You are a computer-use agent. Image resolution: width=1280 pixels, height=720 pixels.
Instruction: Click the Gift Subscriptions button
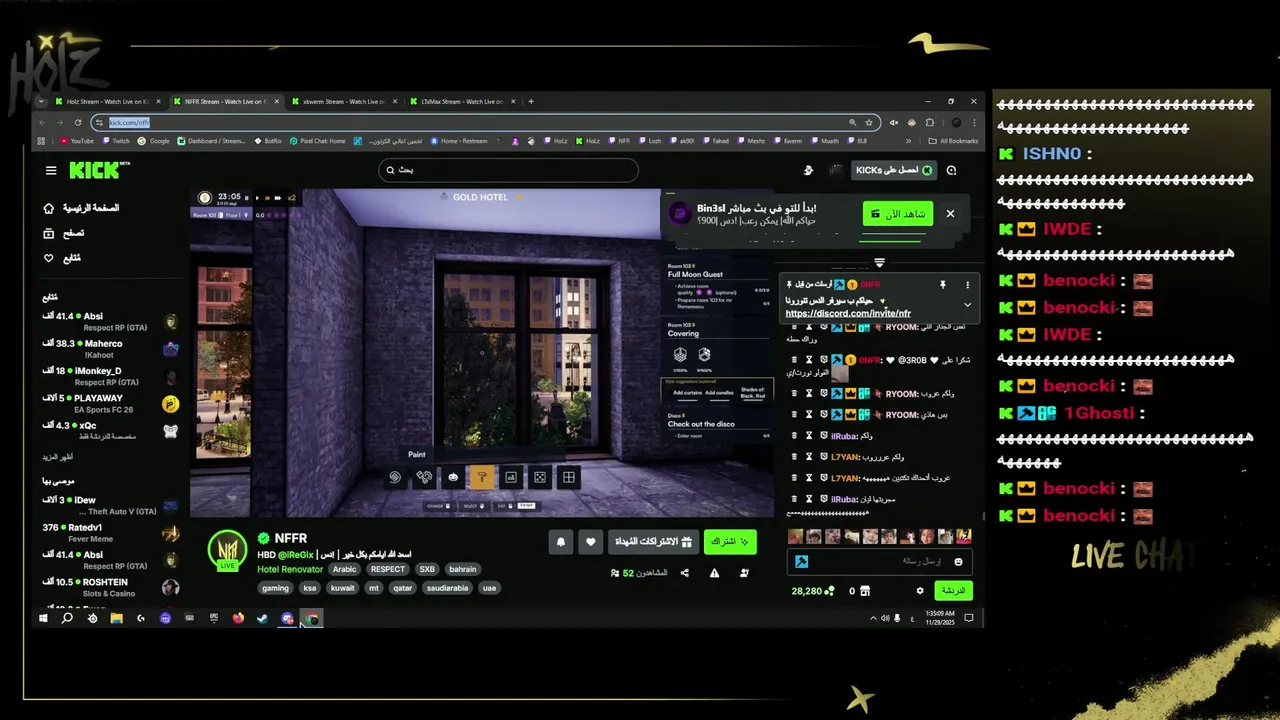click(x=653, y=542)
